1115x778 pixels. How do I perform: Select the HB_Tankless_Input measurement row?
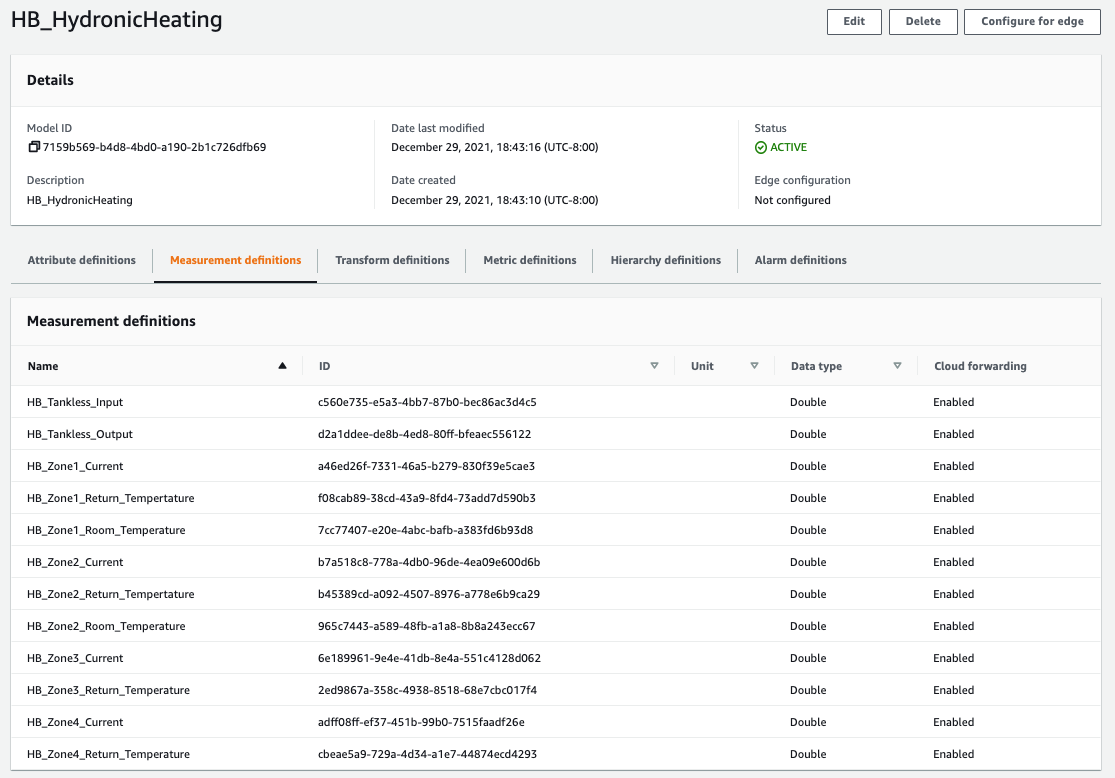(75, 402)
